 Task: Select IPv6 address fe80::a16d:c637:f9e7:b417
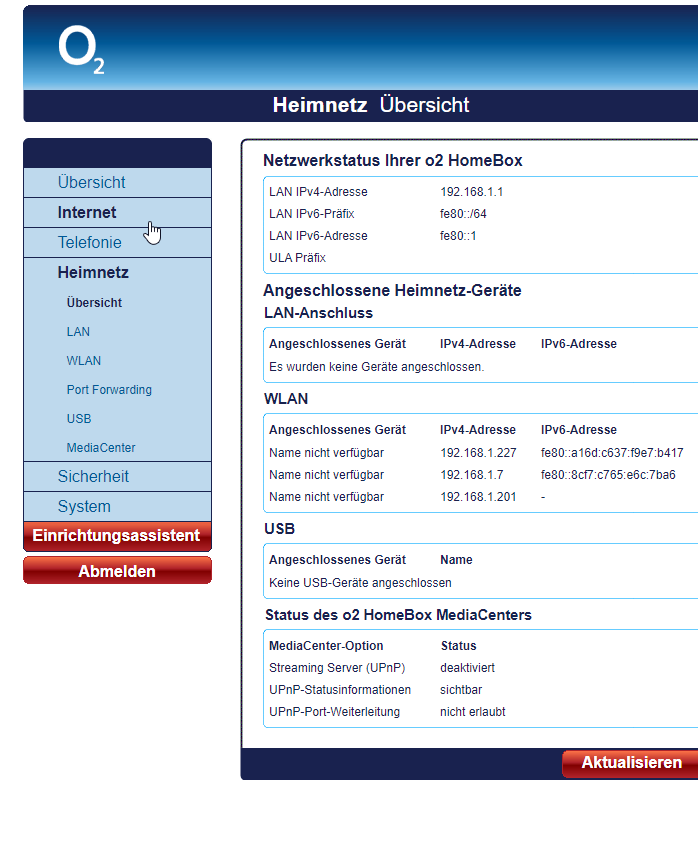click(612, 453)
